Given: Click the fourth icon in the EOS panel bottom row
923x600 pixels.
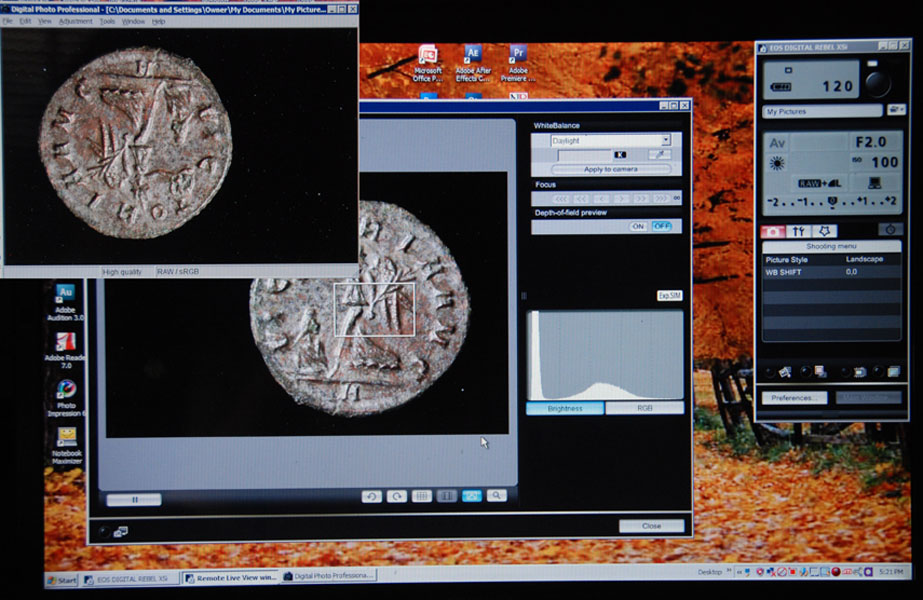Looking at the screenshot, I should (x=893, y=371).
